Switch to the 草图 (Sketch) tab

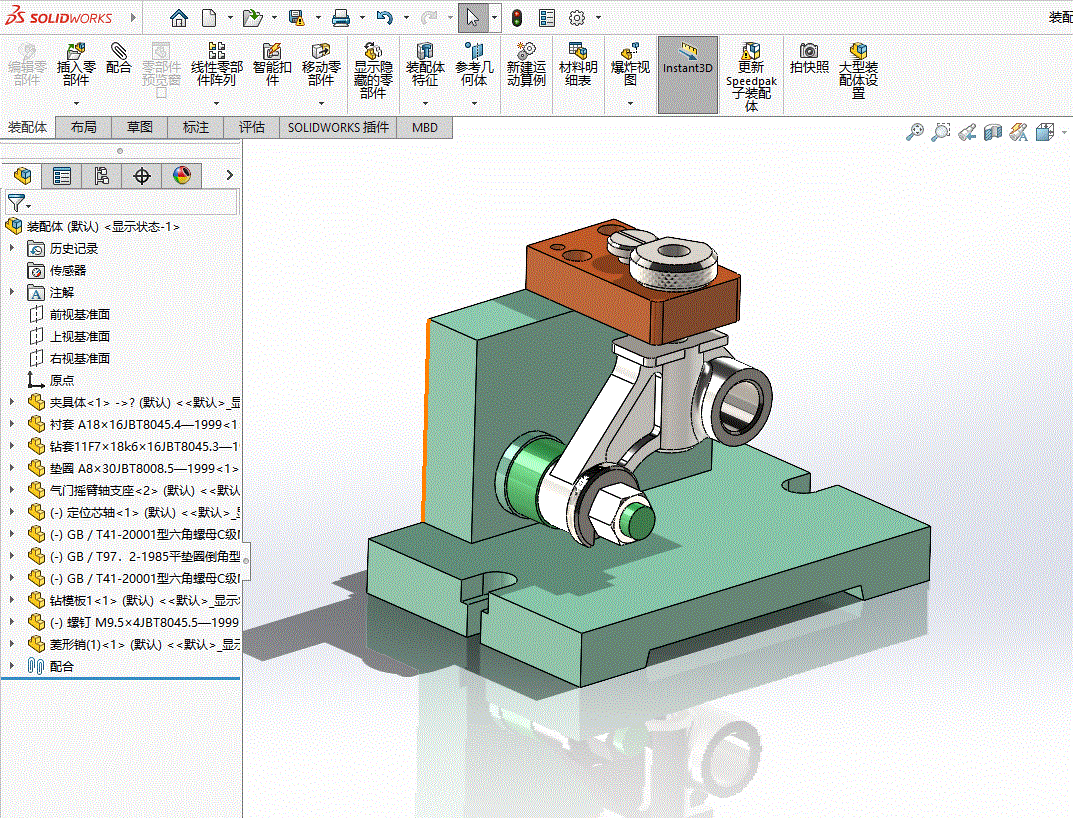(140, 127)
